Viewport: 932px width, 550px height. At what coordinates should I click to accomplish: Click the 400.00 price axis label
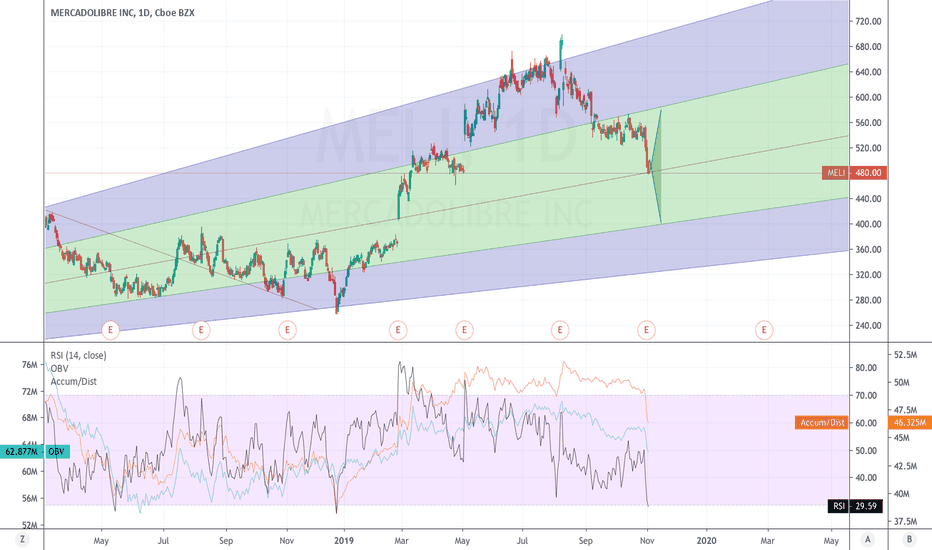(868, 224)
